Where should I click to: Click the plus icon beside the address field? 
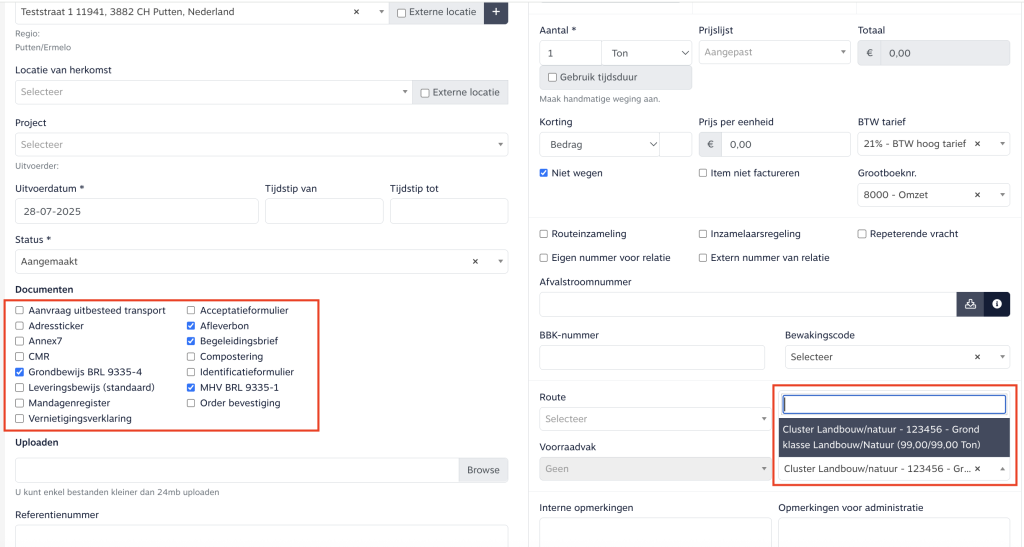496,13
